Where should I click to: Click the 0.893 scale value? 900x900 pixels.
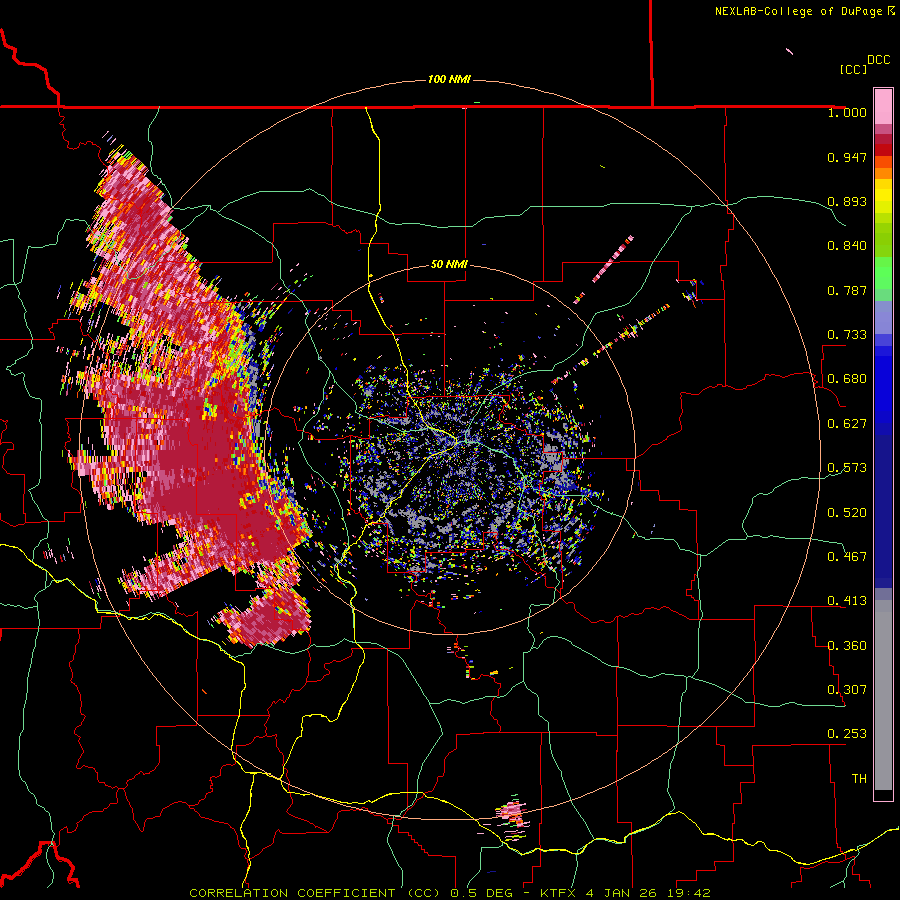[847, 201]
